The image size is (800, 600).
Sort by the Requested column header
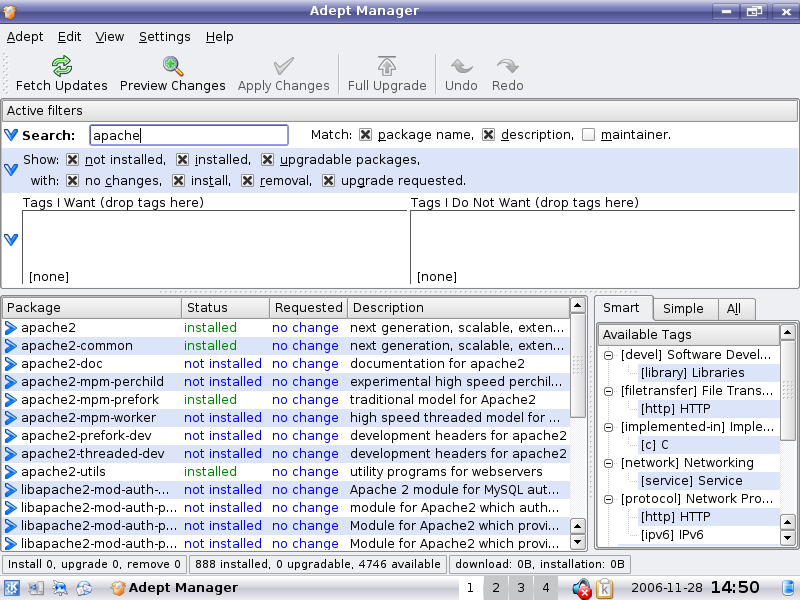coord(308,308)
